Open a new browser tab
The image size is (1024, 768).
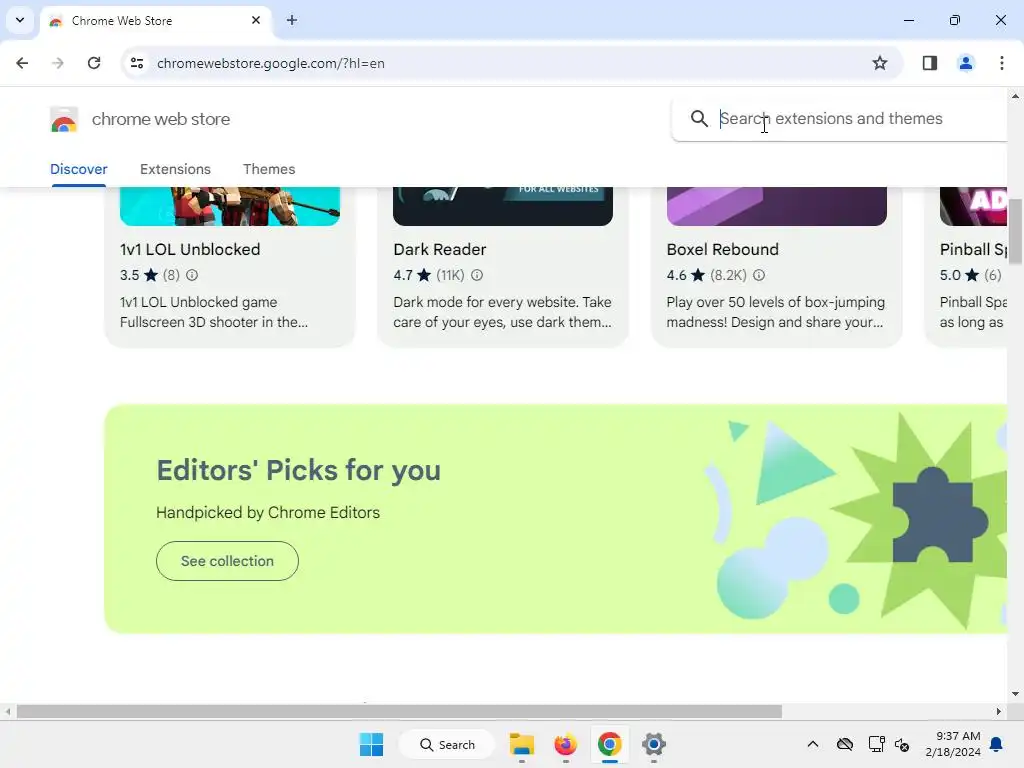point(292,20)
